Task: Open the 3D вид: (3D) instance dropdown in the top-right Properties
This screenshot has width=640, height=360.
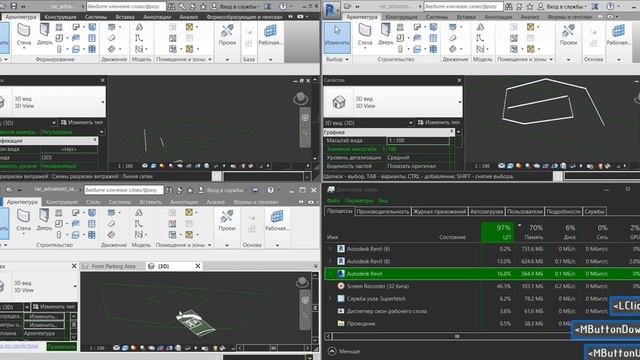Action: point(411,122)
